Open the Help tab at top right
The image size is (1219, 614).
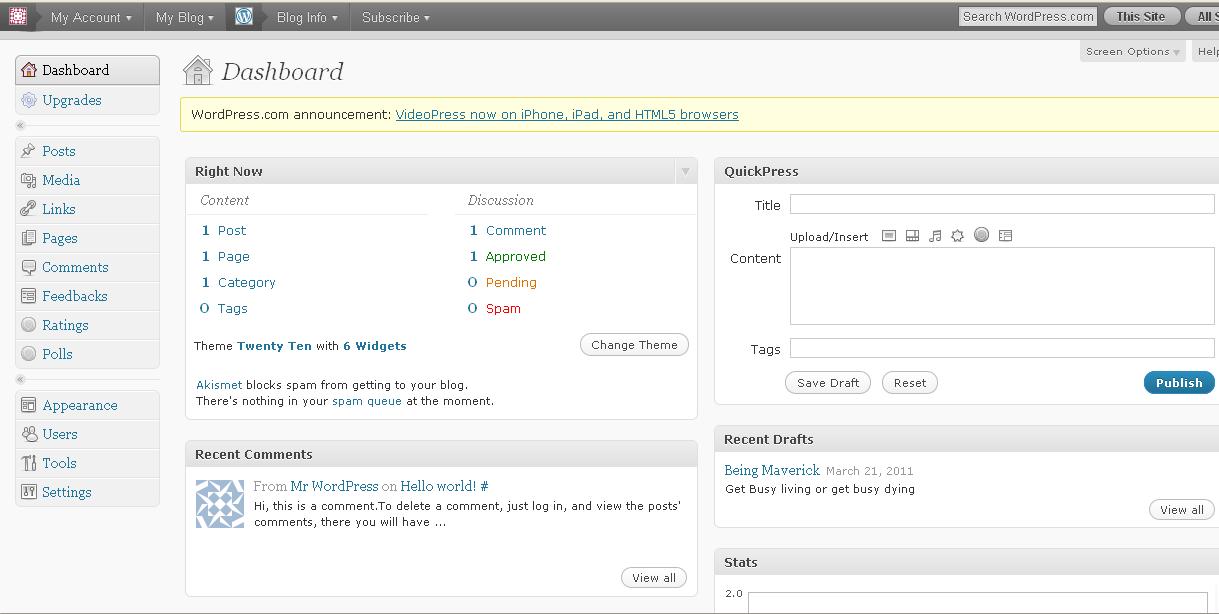[x=1207, y=51]
